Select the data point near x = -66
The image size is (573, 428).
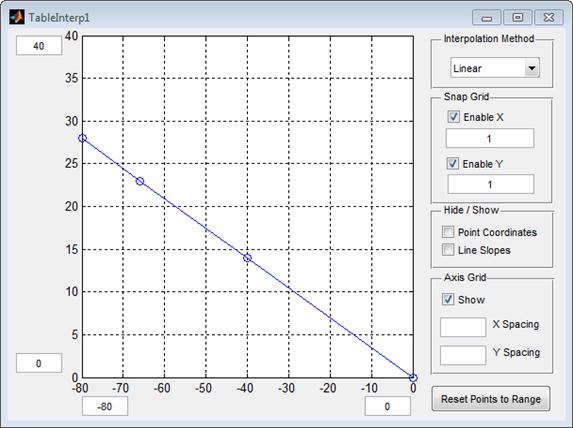coord(140,181)
